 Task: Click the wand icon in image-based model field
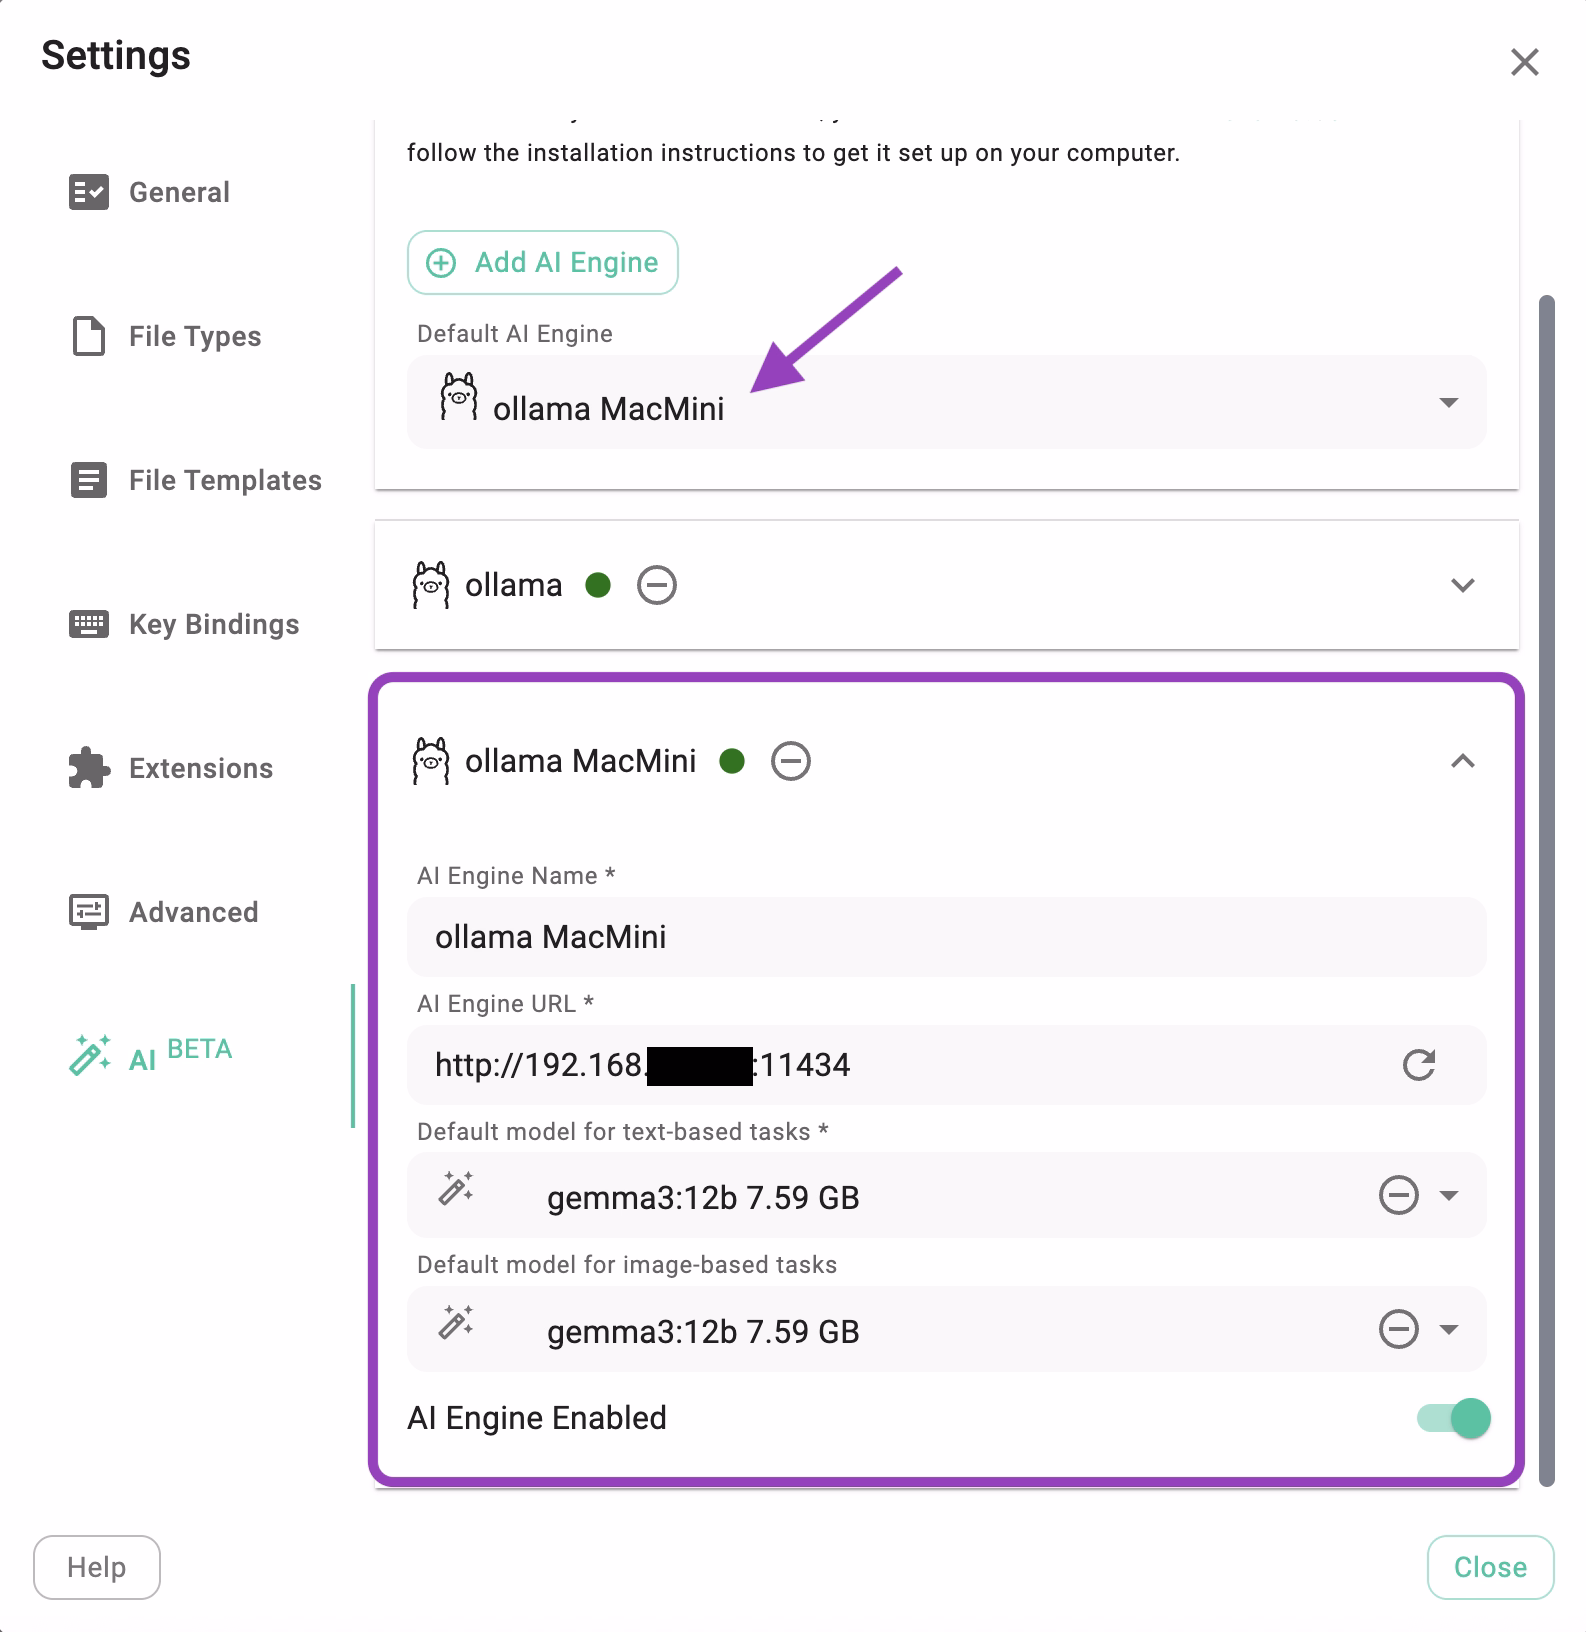pyautogui.click(x=456, y=1322)
